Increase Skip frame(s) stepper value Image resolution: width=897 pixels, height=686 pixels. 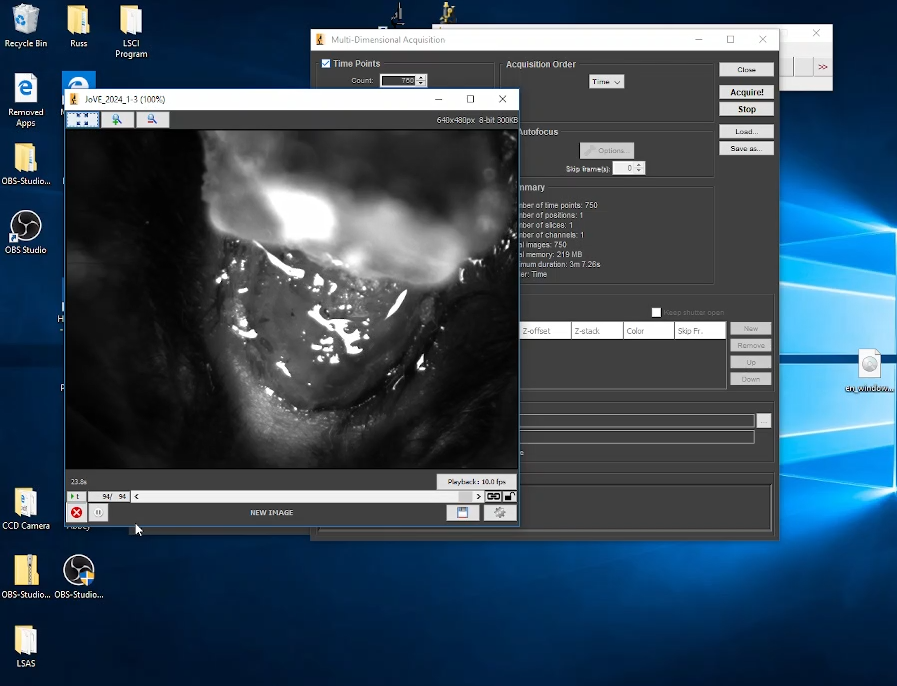(x=640, y=166)
